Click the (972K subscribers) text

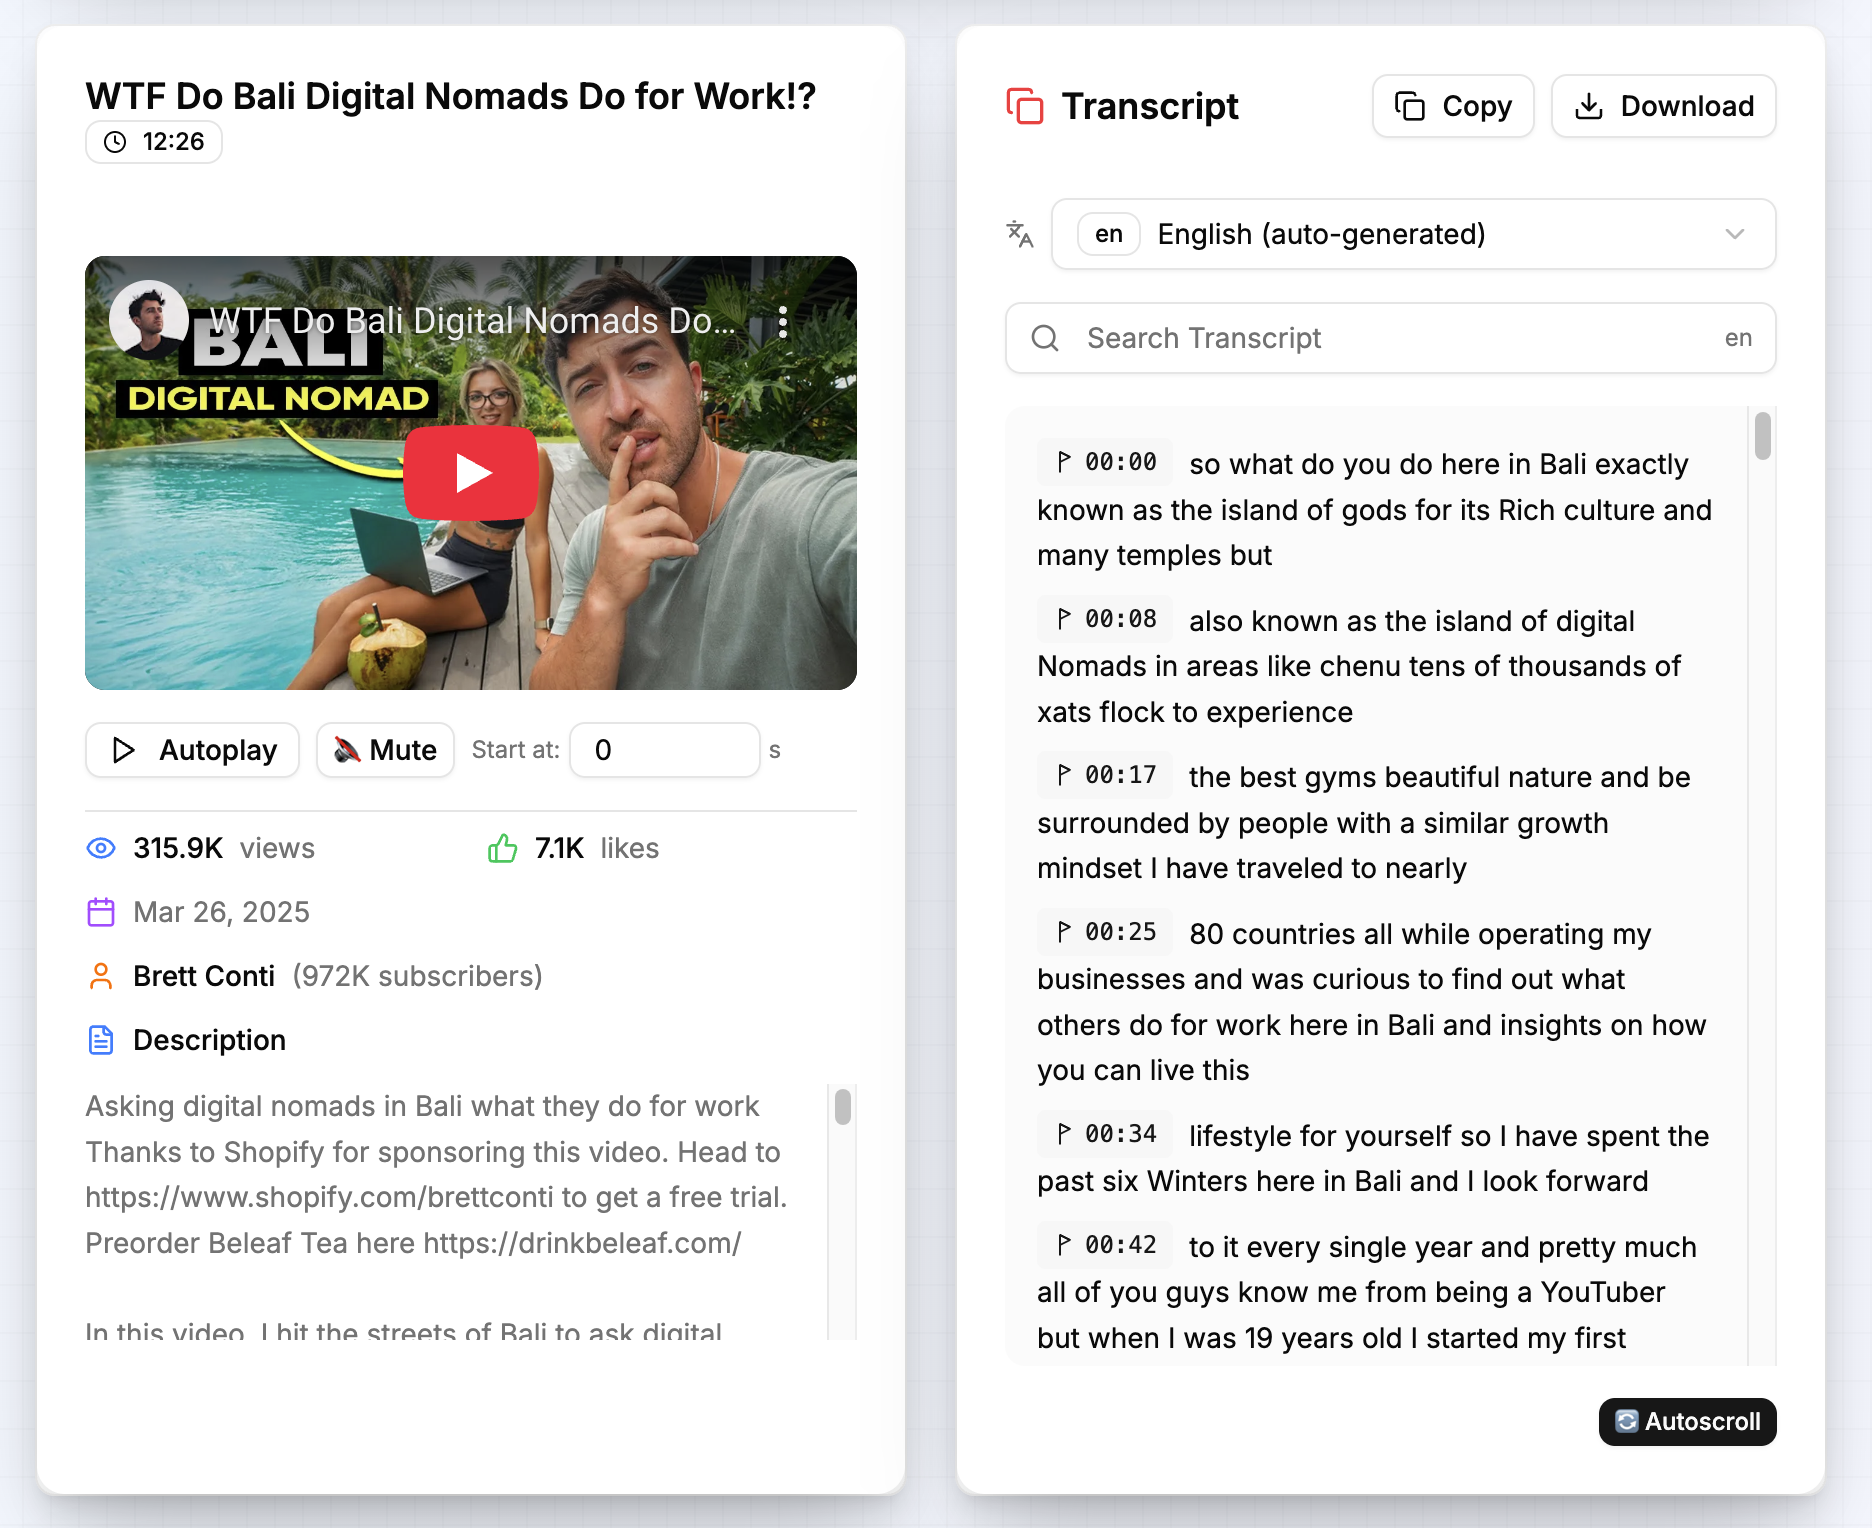pos(418,977)
